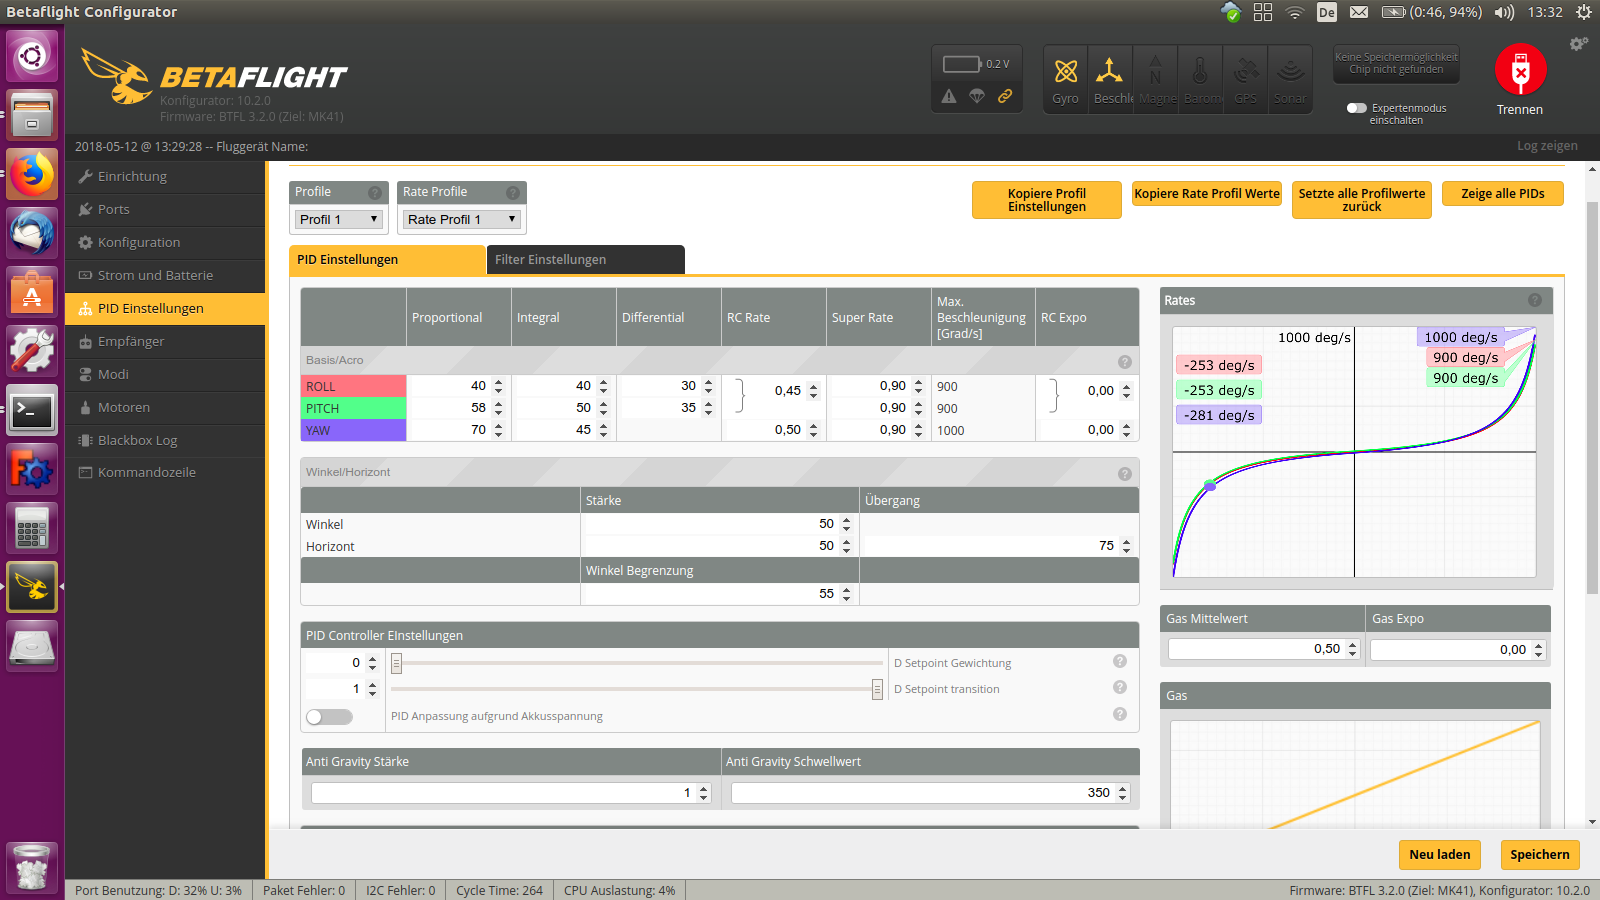Open Thunderbird from the Ubuntu dock
The width and height of the screenshot is (1600, 900).
click(x=32, y=233)
